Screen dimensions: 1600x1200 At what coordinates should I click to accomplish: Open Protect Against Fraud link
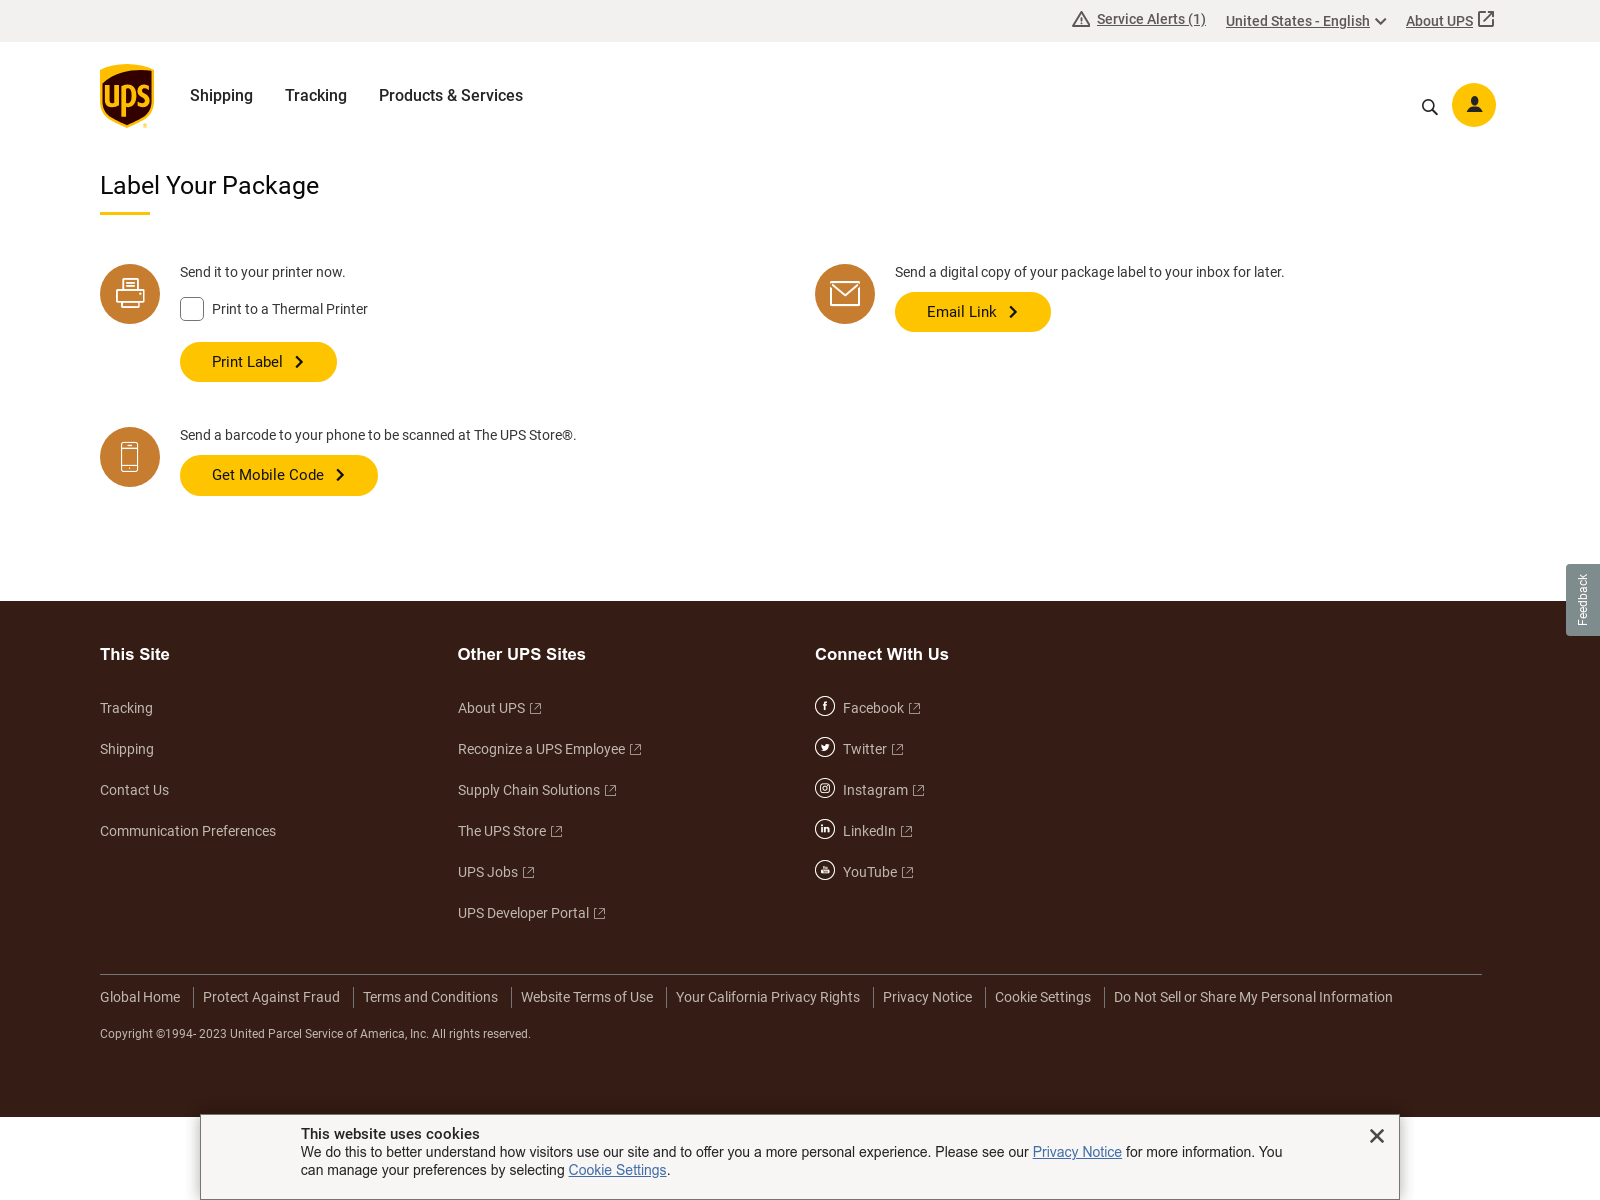[x=271, y=997]
